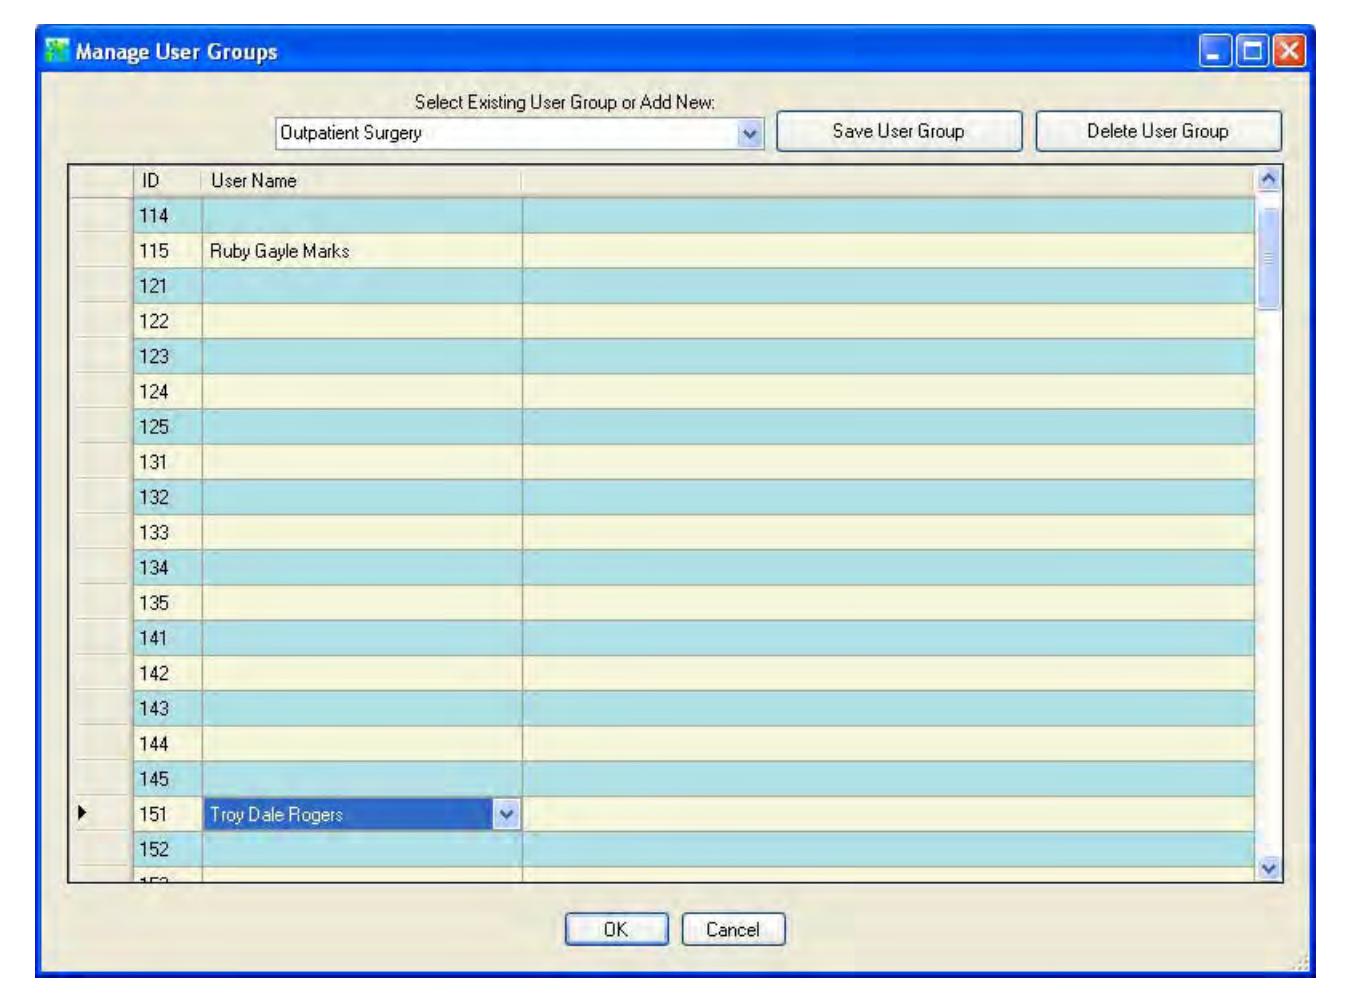Select ID cell 152
Image resolution: width=1346 pixels, height=1007 pixels.
point(168,850)
